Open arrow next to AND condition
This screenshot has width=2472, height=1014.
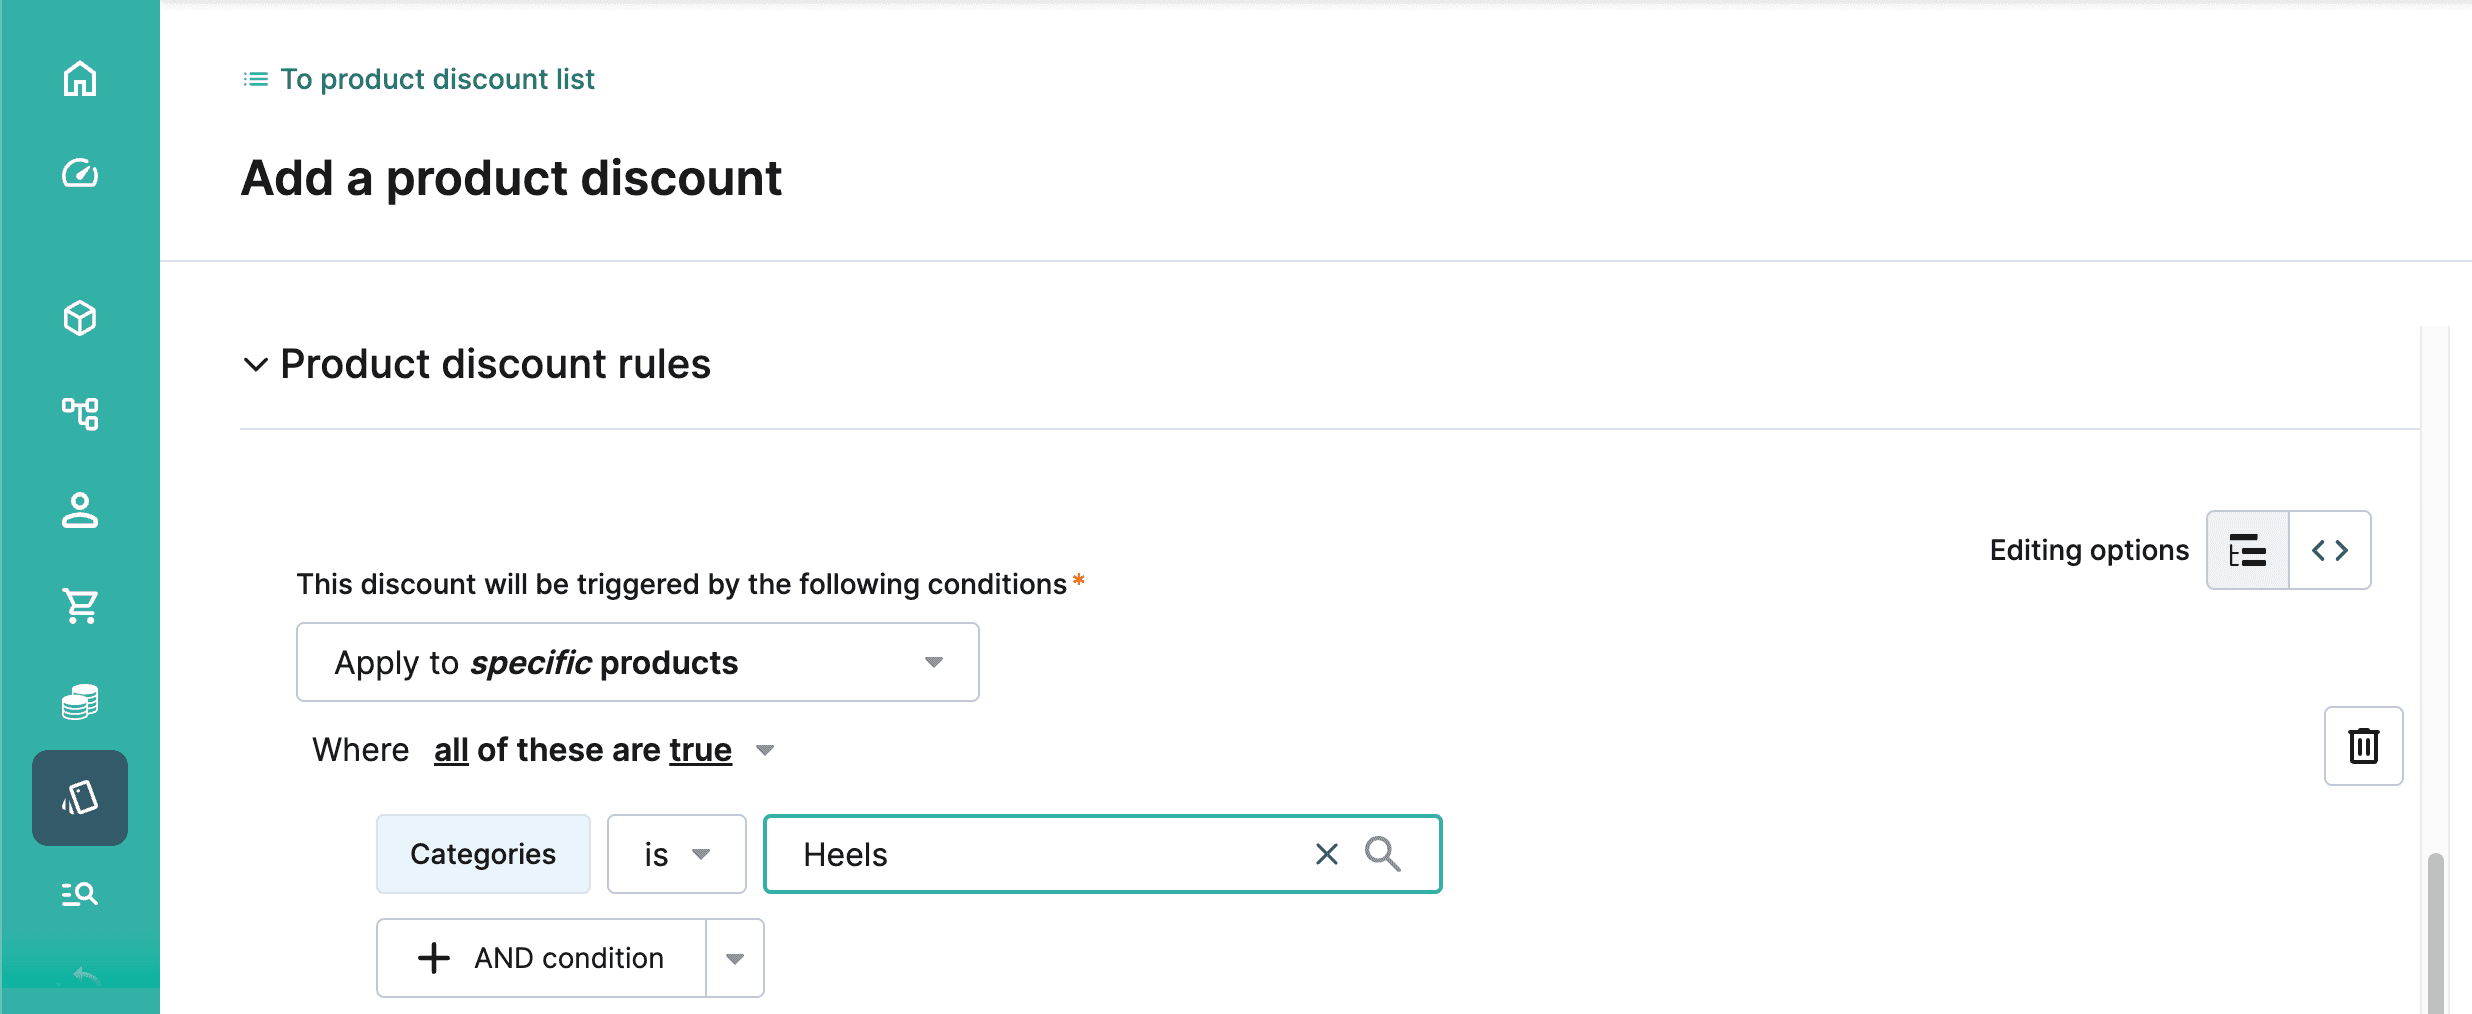coord(735,958)
